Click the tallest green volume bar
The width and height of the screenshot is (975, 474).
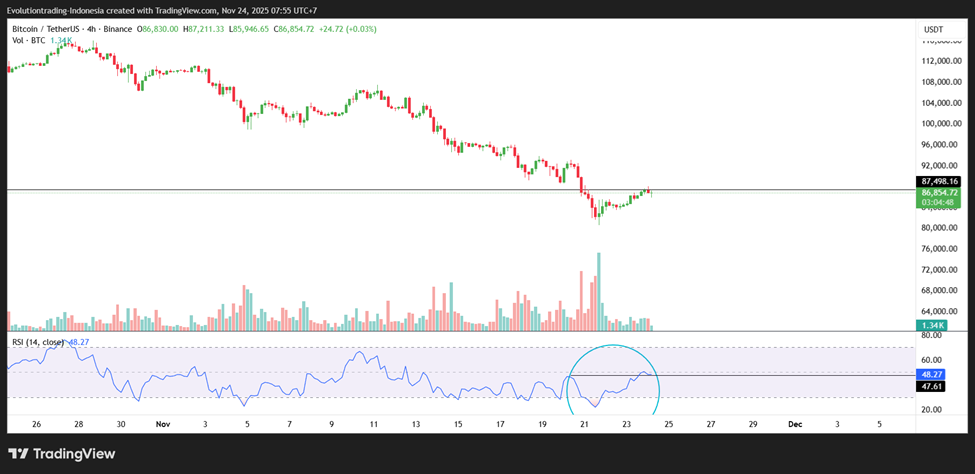pyautogui.click(x=598, y=292)
